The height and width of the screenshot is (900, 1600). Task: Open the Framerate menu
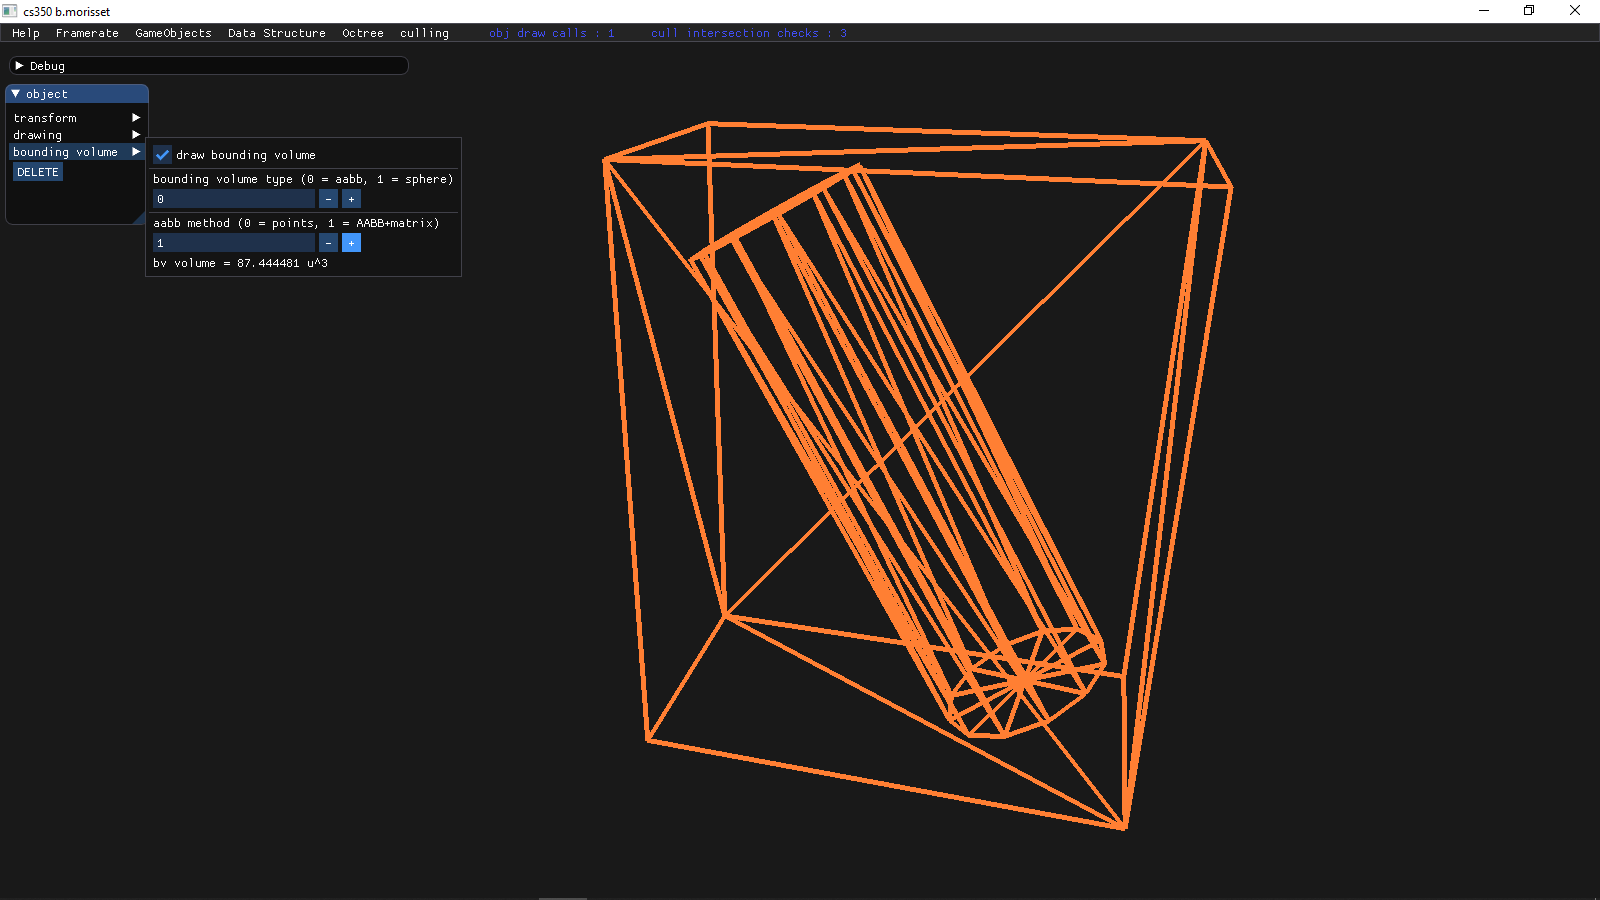(87, 33)
